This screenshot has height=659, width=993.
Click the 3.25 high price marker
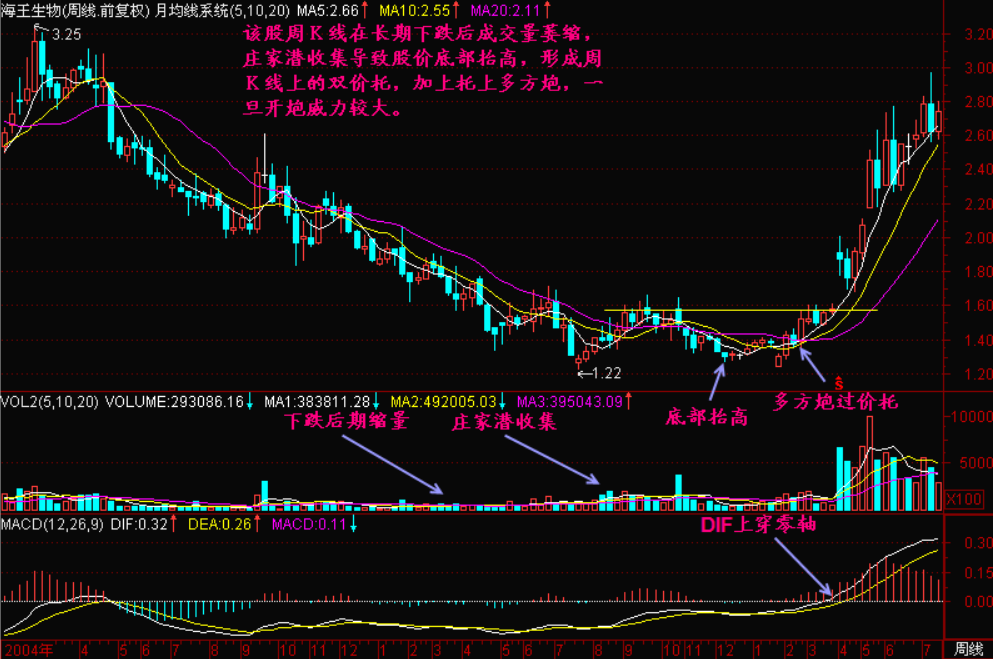click(62, 34)
